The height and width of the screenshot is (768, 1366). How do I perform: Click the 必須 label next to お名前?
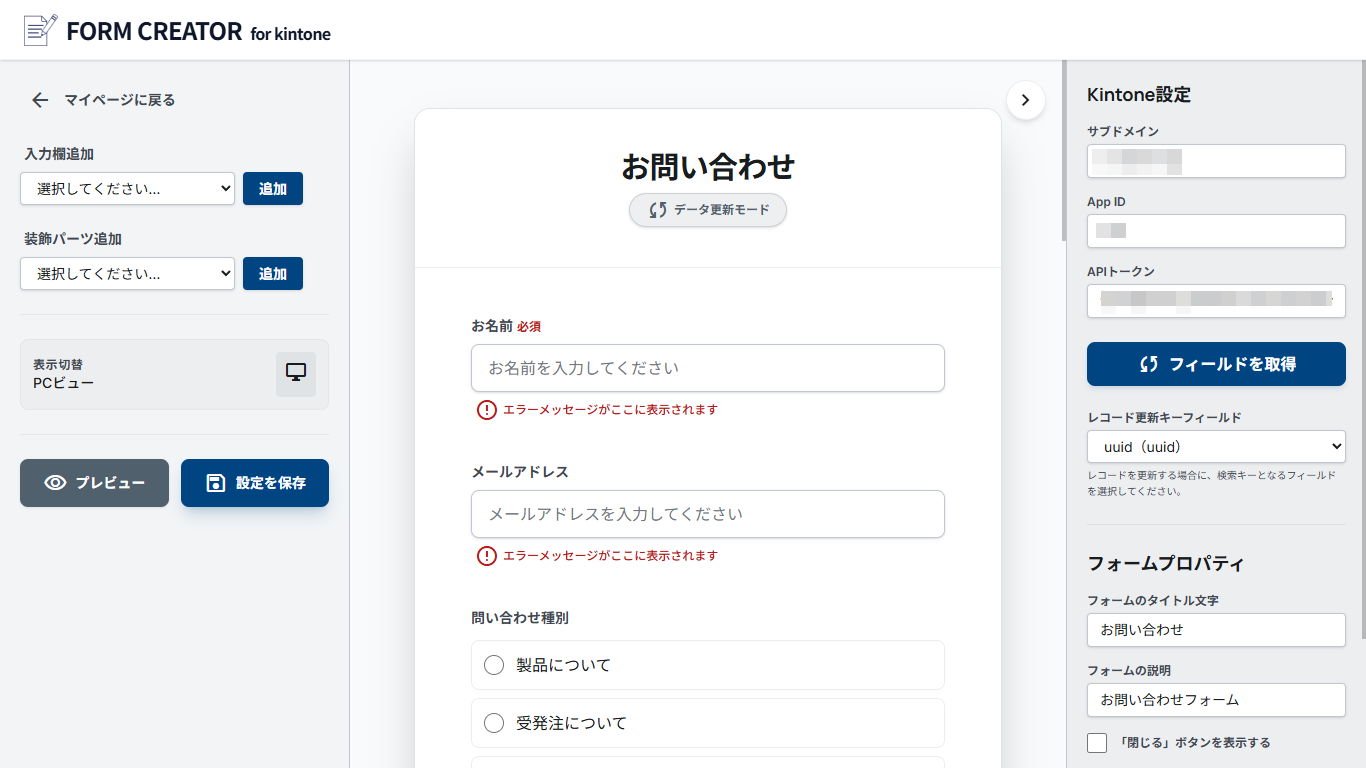tap(529, 326)
